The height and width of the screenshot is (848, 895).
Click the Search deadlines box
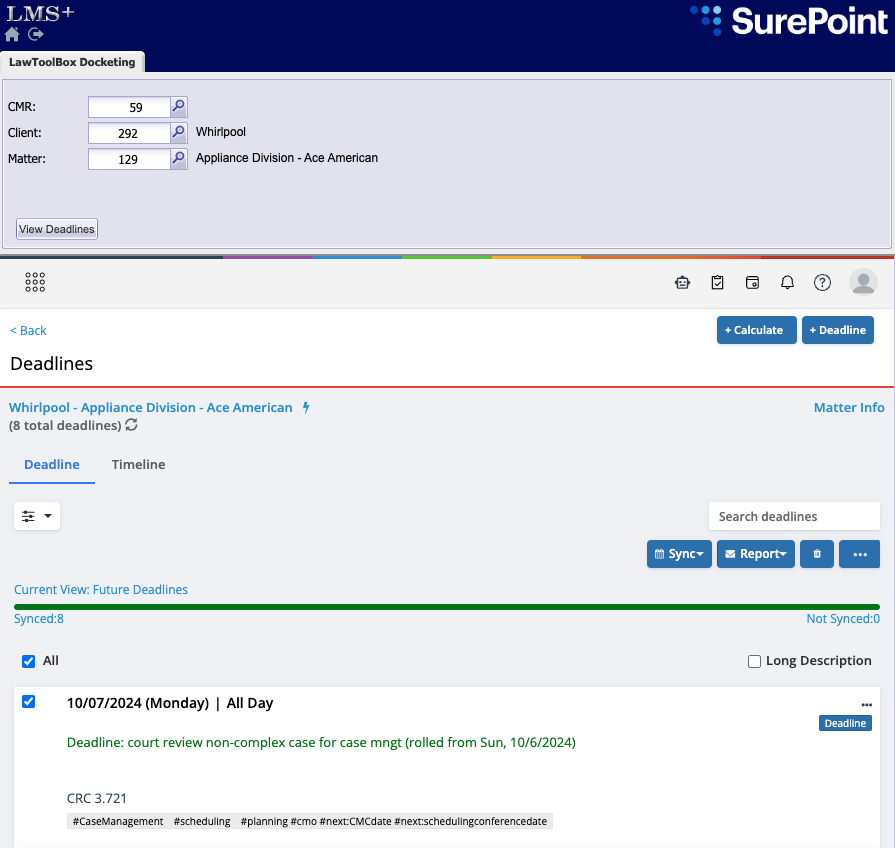(795, 516)
